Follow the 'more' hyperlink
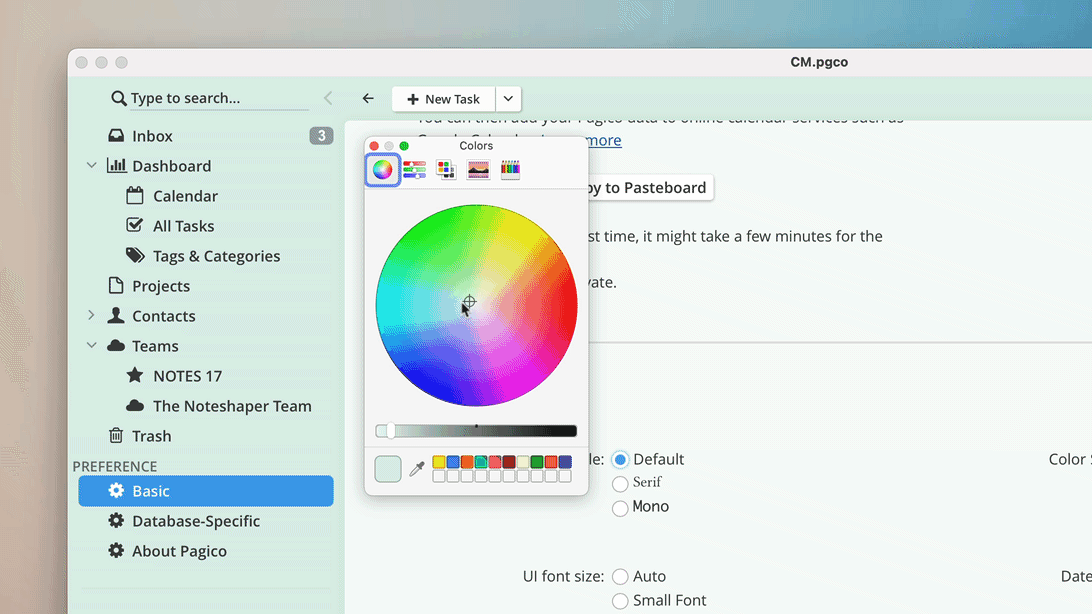 (604, 140)
